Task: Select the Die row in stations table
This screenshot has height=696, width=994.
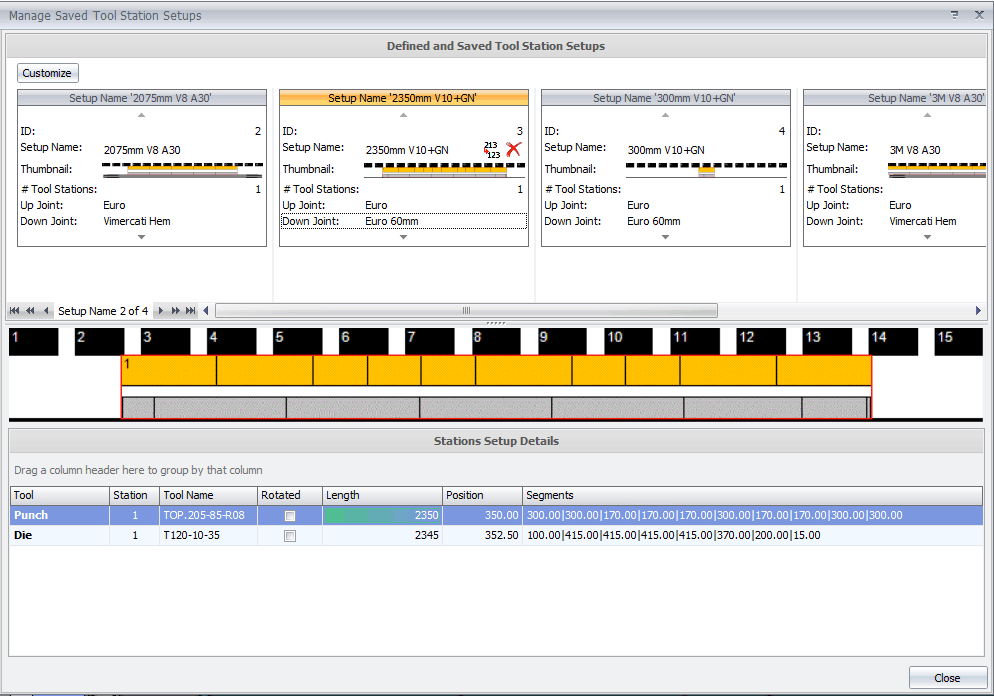Action: 60,536
